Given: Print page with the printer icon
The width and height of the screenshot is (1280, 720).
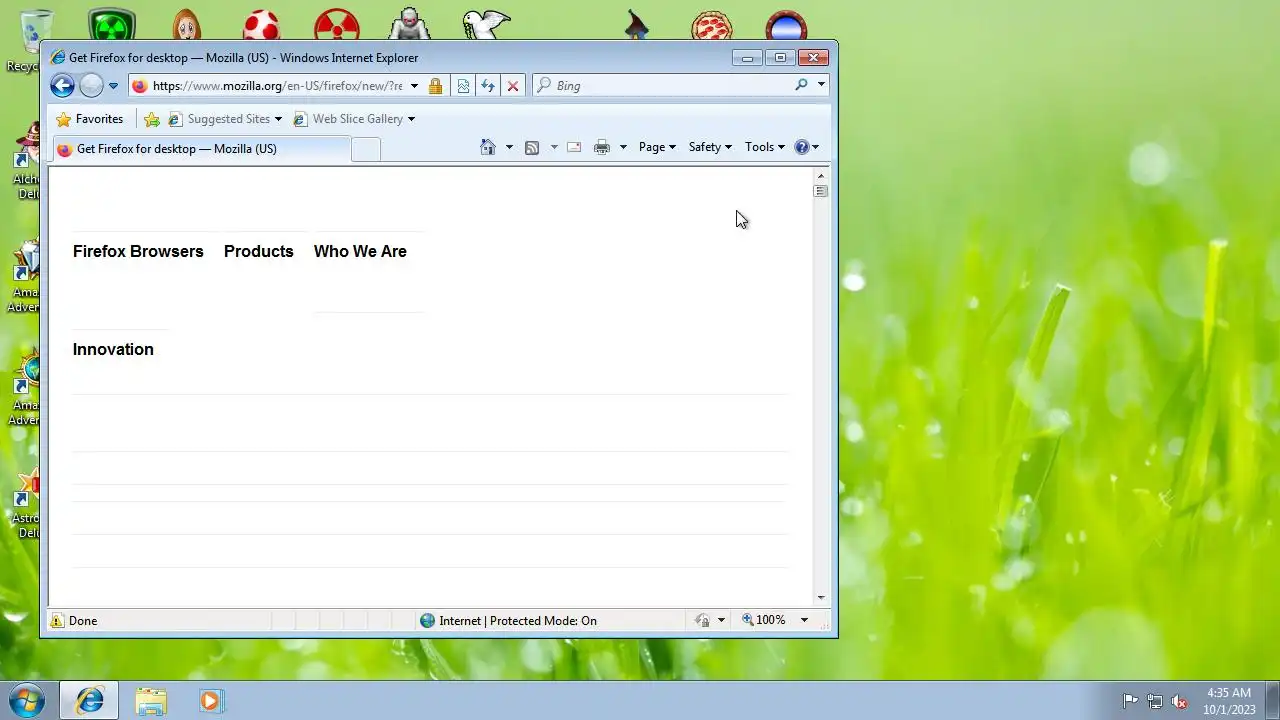Looking at the screenshot, I should click(602, 147).
